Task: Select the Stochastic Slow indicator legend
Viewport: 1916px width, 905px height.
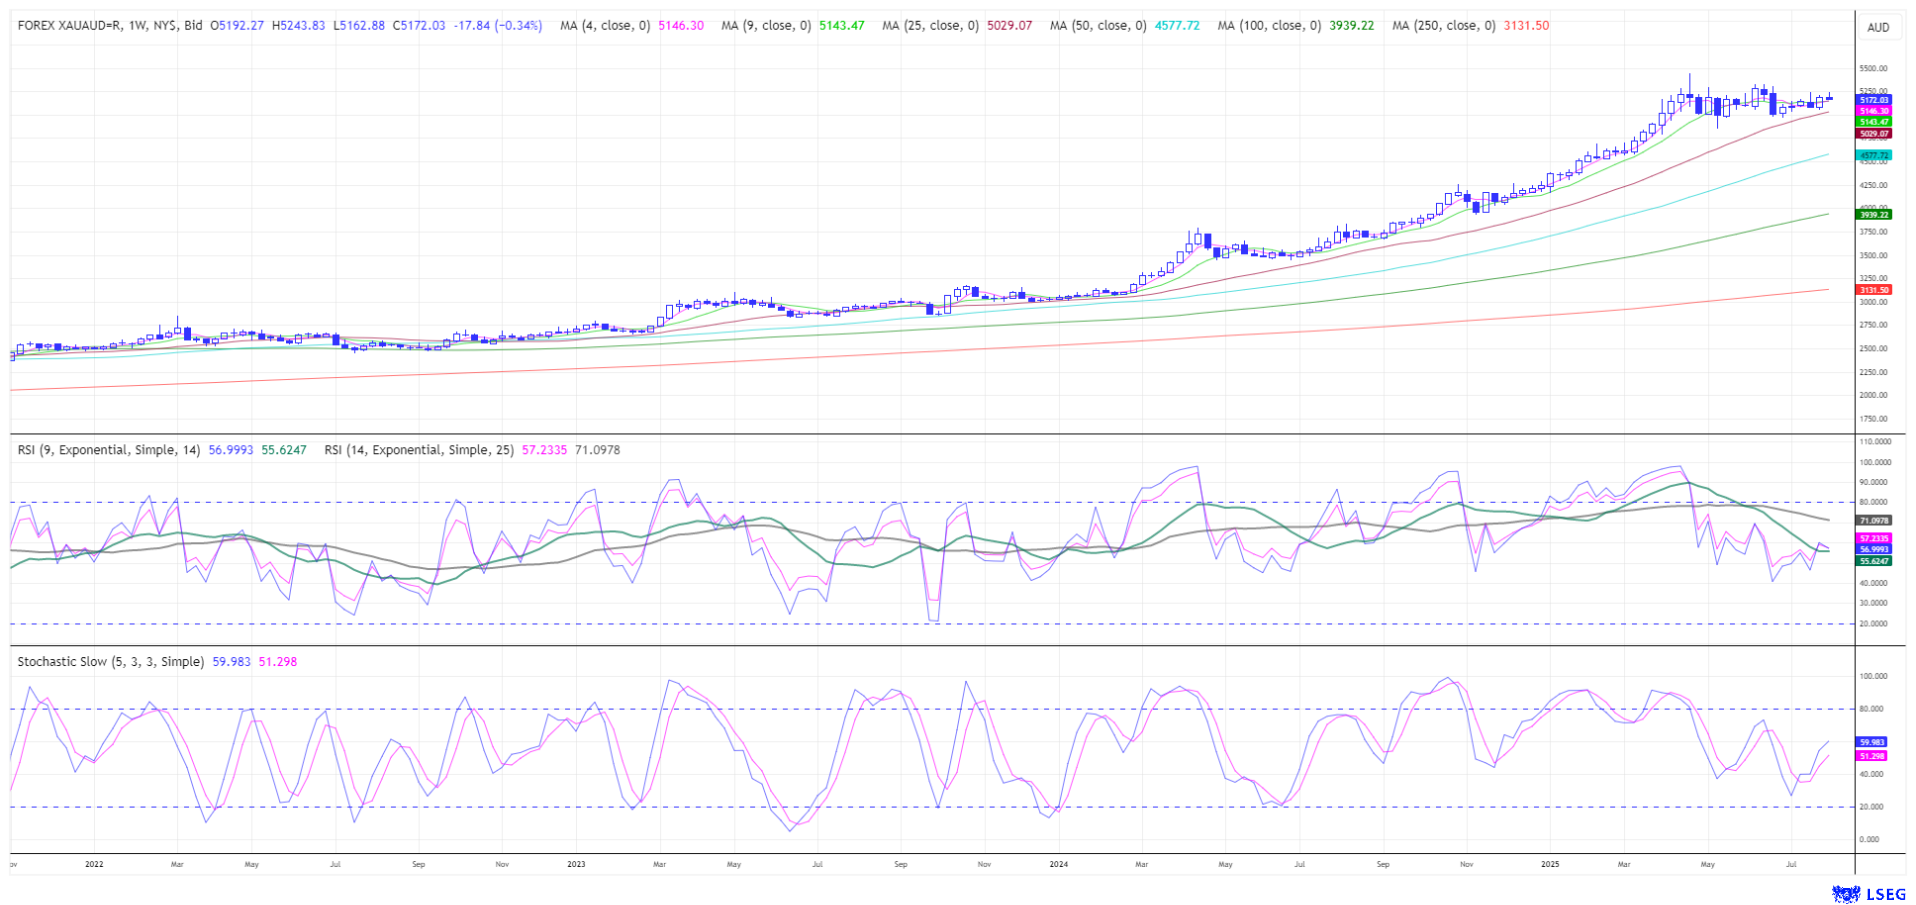Action: (x=110, y=662)
